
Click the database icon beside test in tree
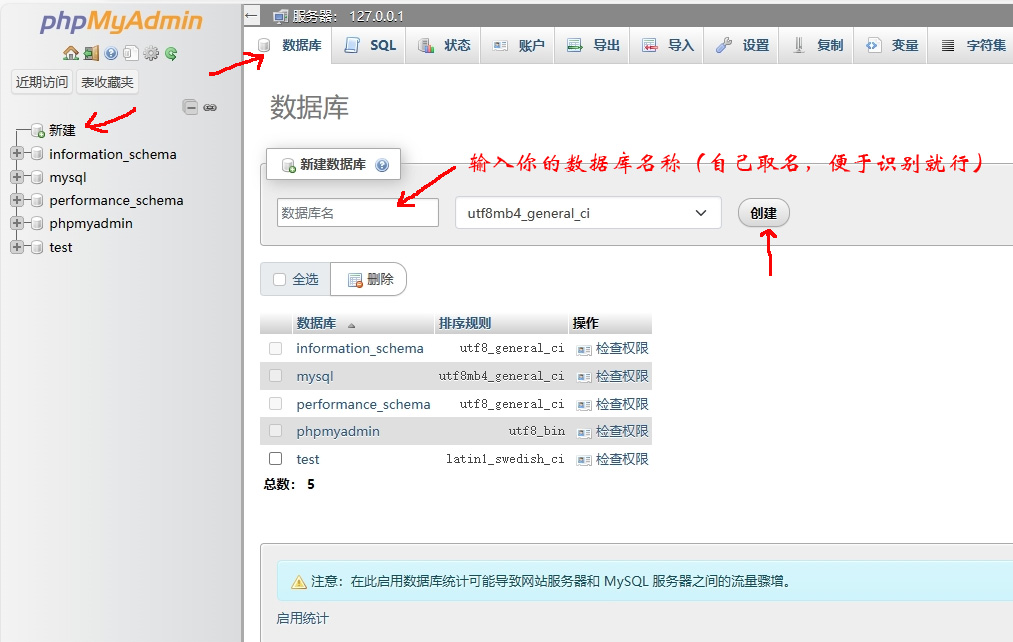37,247
